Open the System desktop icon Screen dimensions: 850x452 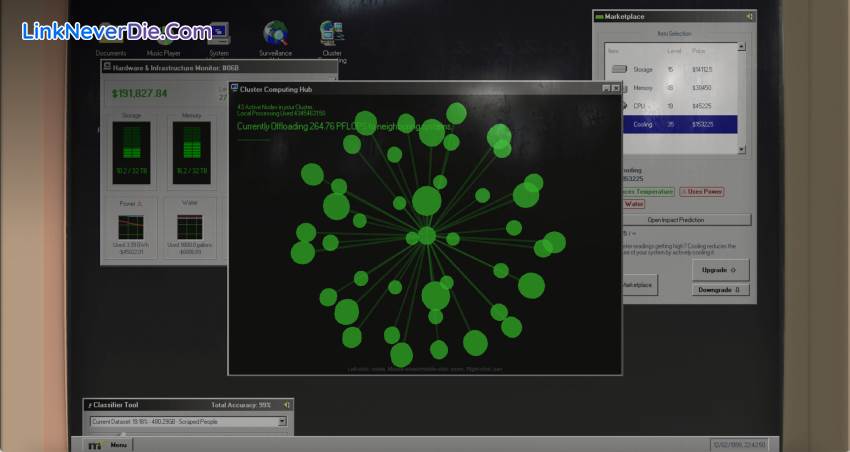click(219, 36)
